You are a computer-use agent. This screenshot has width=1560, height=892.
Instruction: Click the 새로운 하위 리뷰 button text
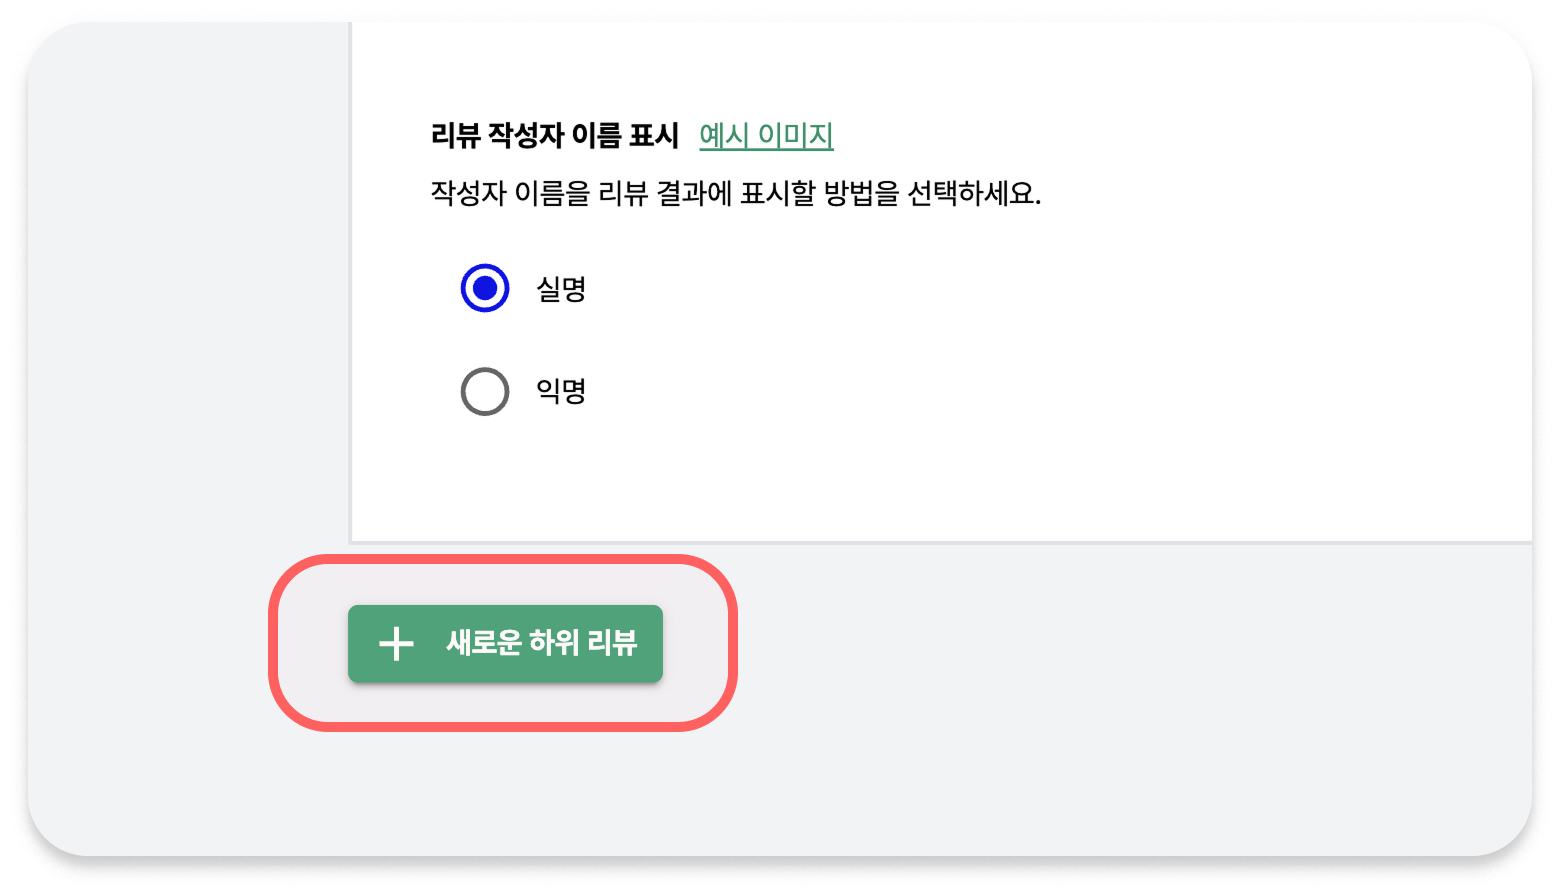(541, 643)
